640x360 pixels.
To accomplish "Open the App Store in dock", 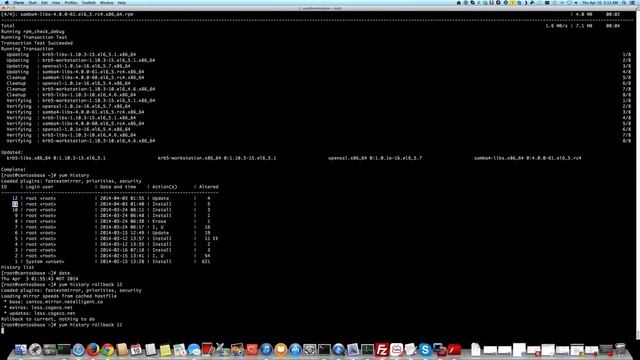I will 295,350.
